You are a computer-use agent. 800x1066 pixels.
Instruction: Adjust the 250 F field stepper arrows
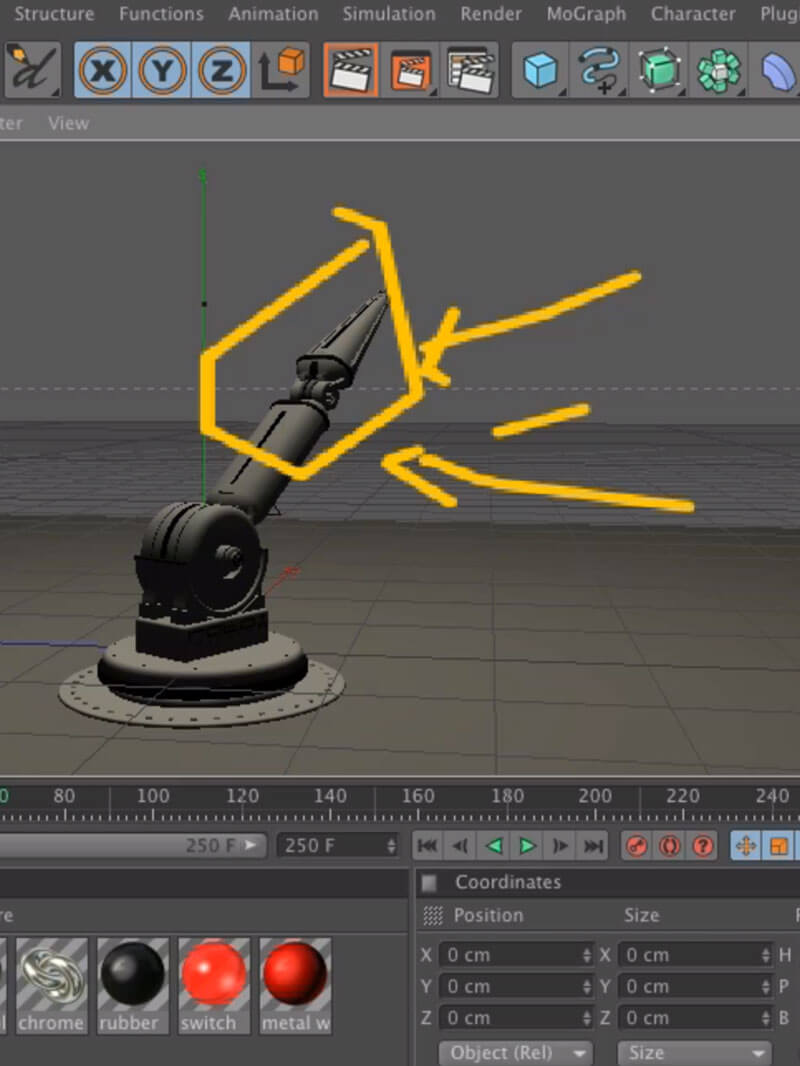coord(392,846)
